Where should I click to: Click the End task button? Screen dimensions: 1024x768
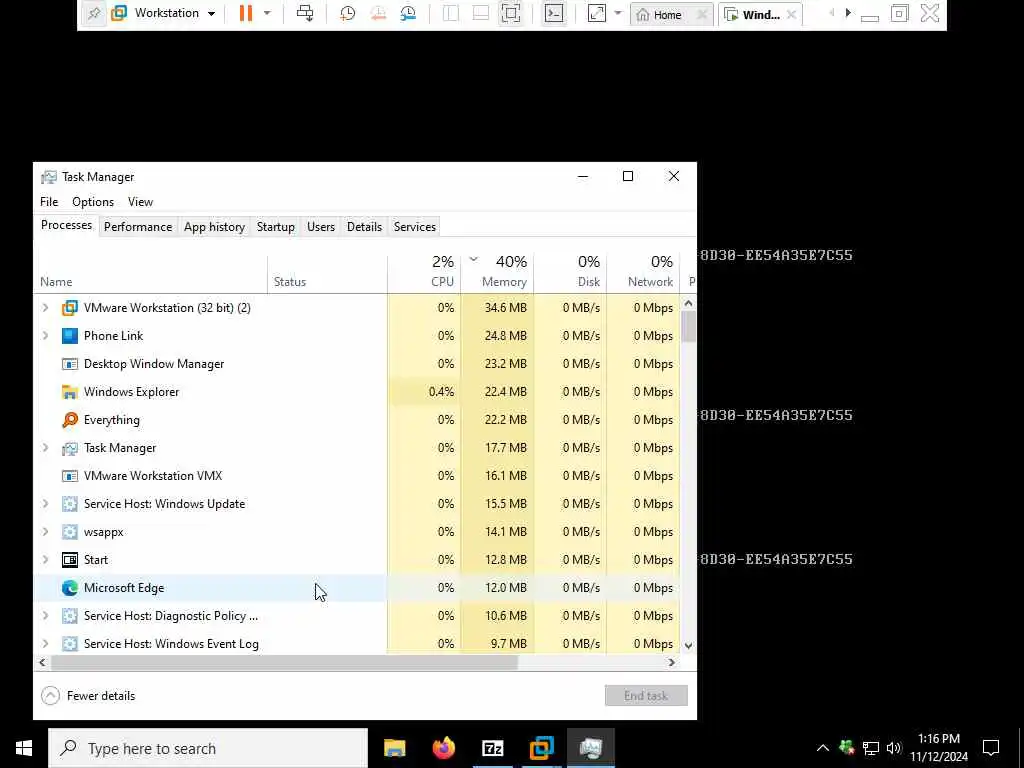[x=646, y=696]
